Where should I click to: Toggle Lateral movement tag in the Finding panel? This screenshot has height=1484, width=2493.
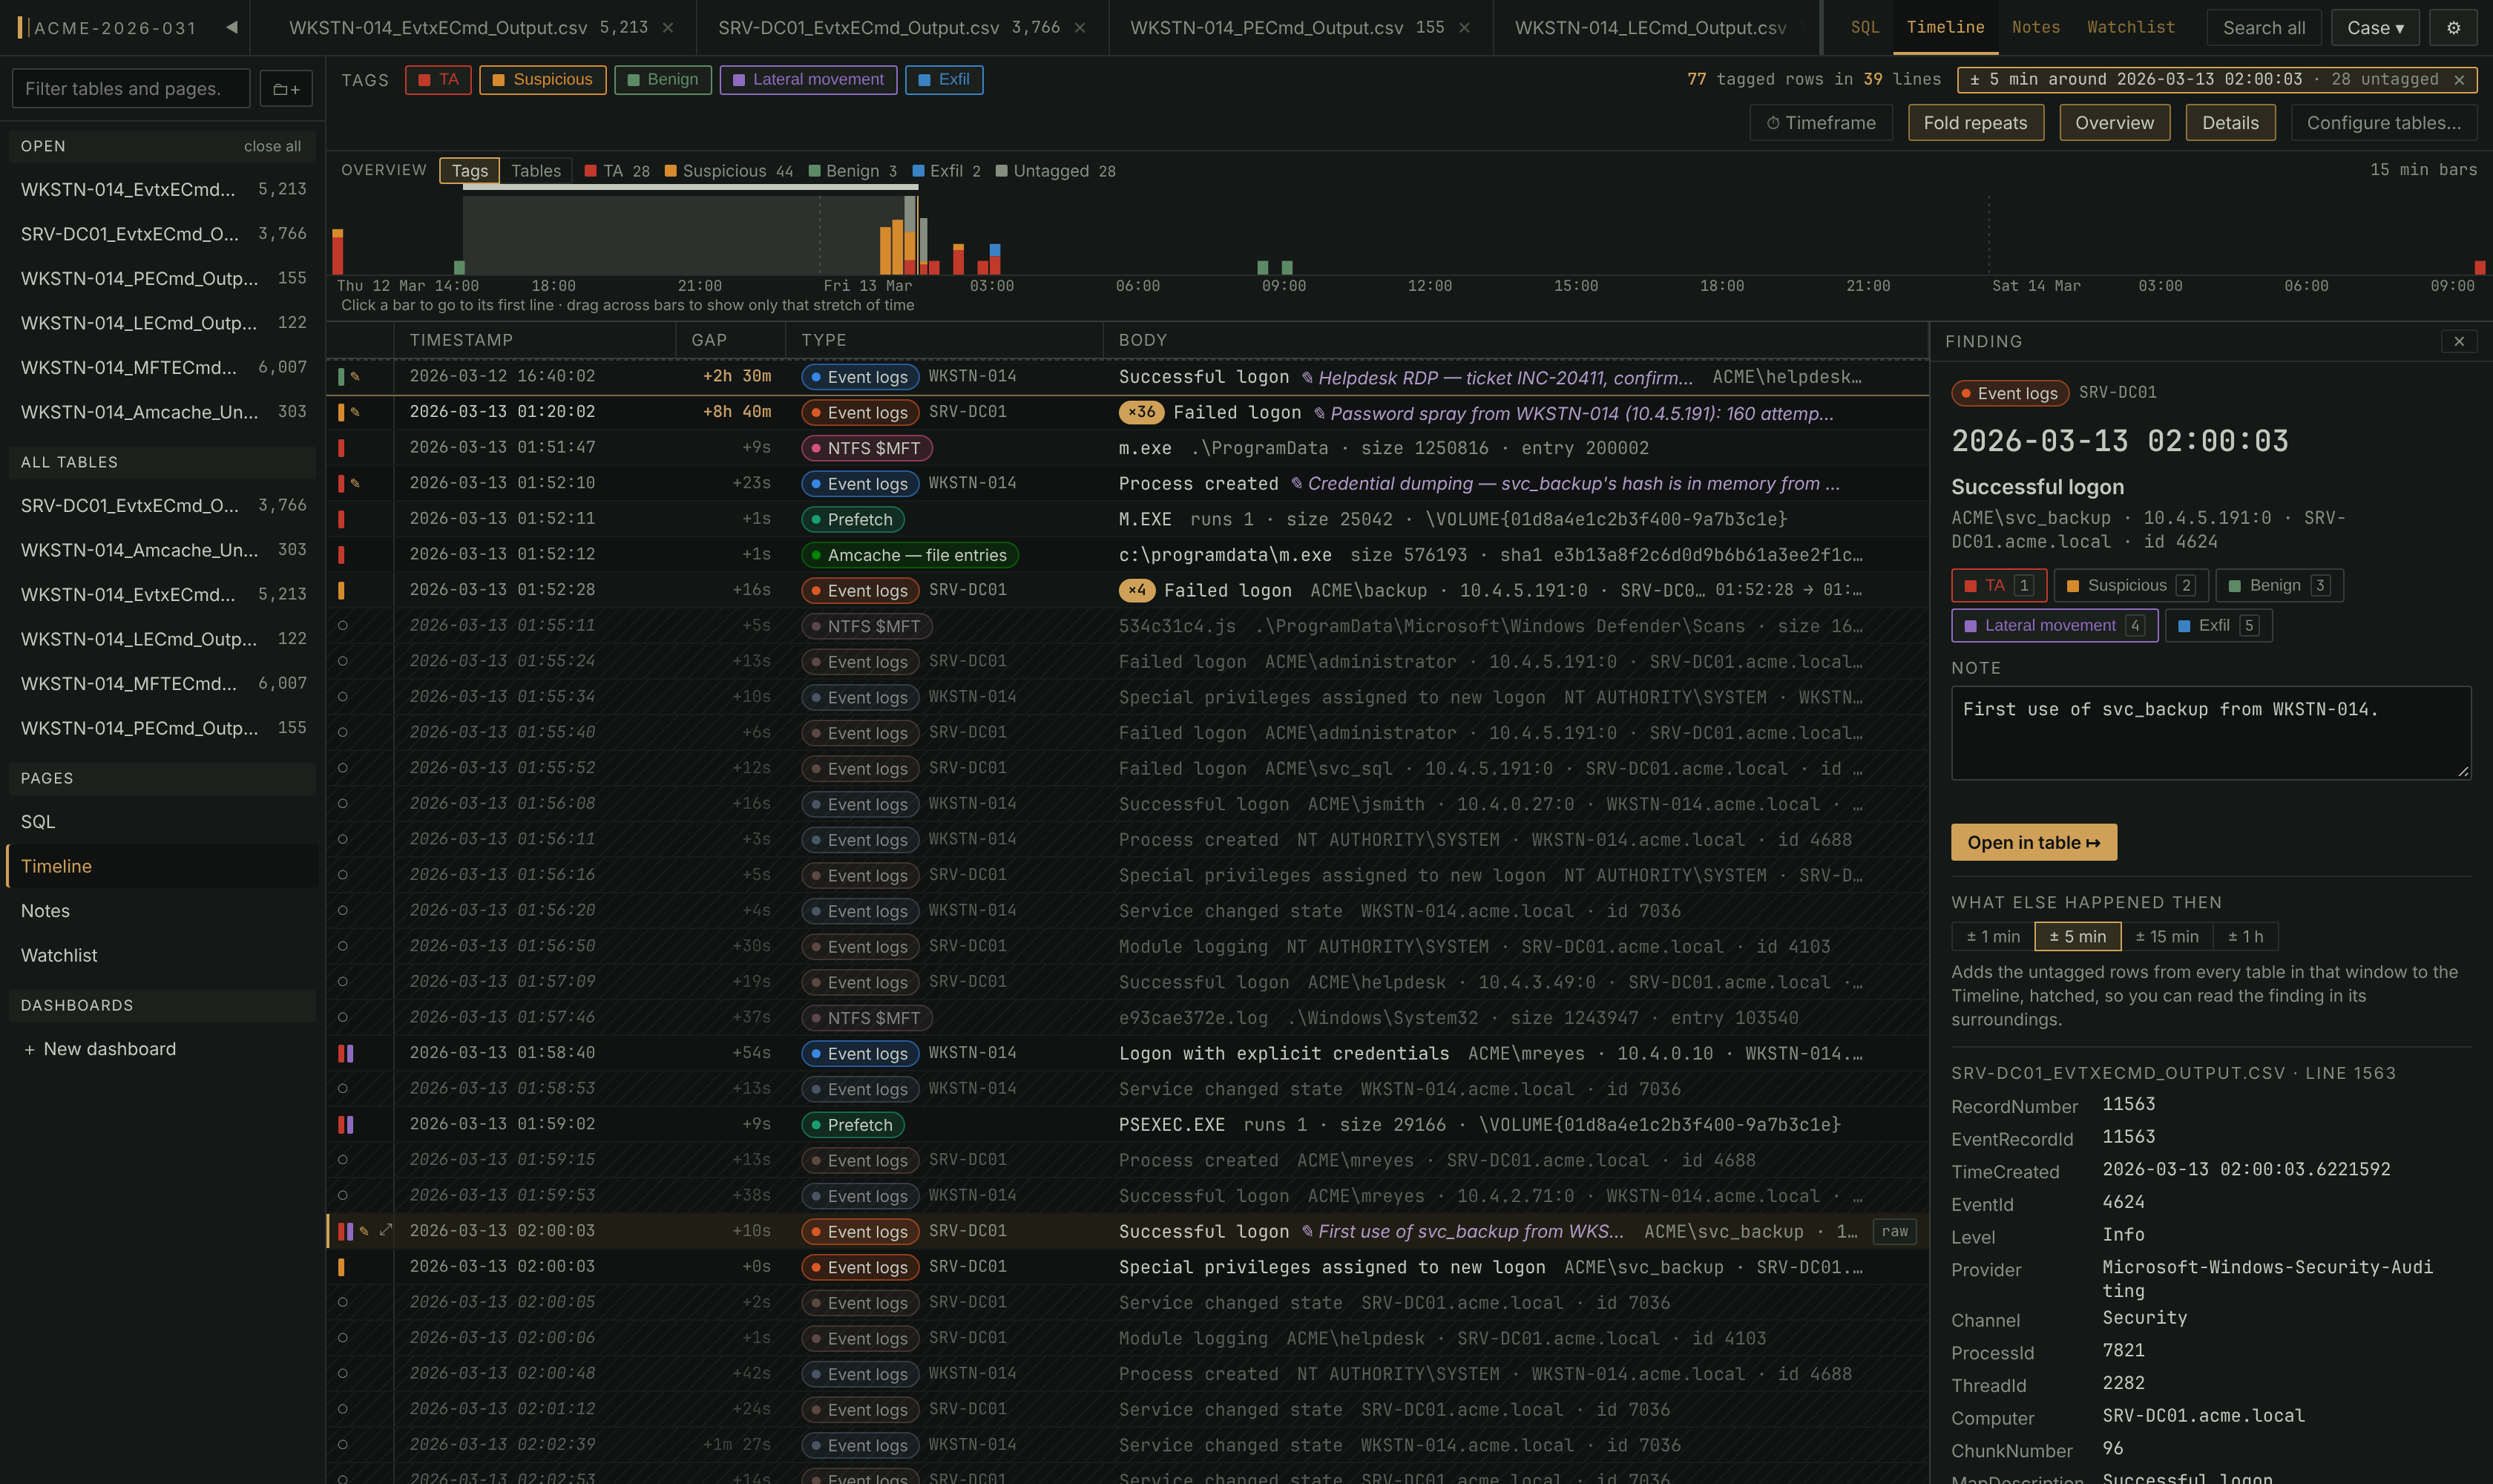(x=2054, y=625)
